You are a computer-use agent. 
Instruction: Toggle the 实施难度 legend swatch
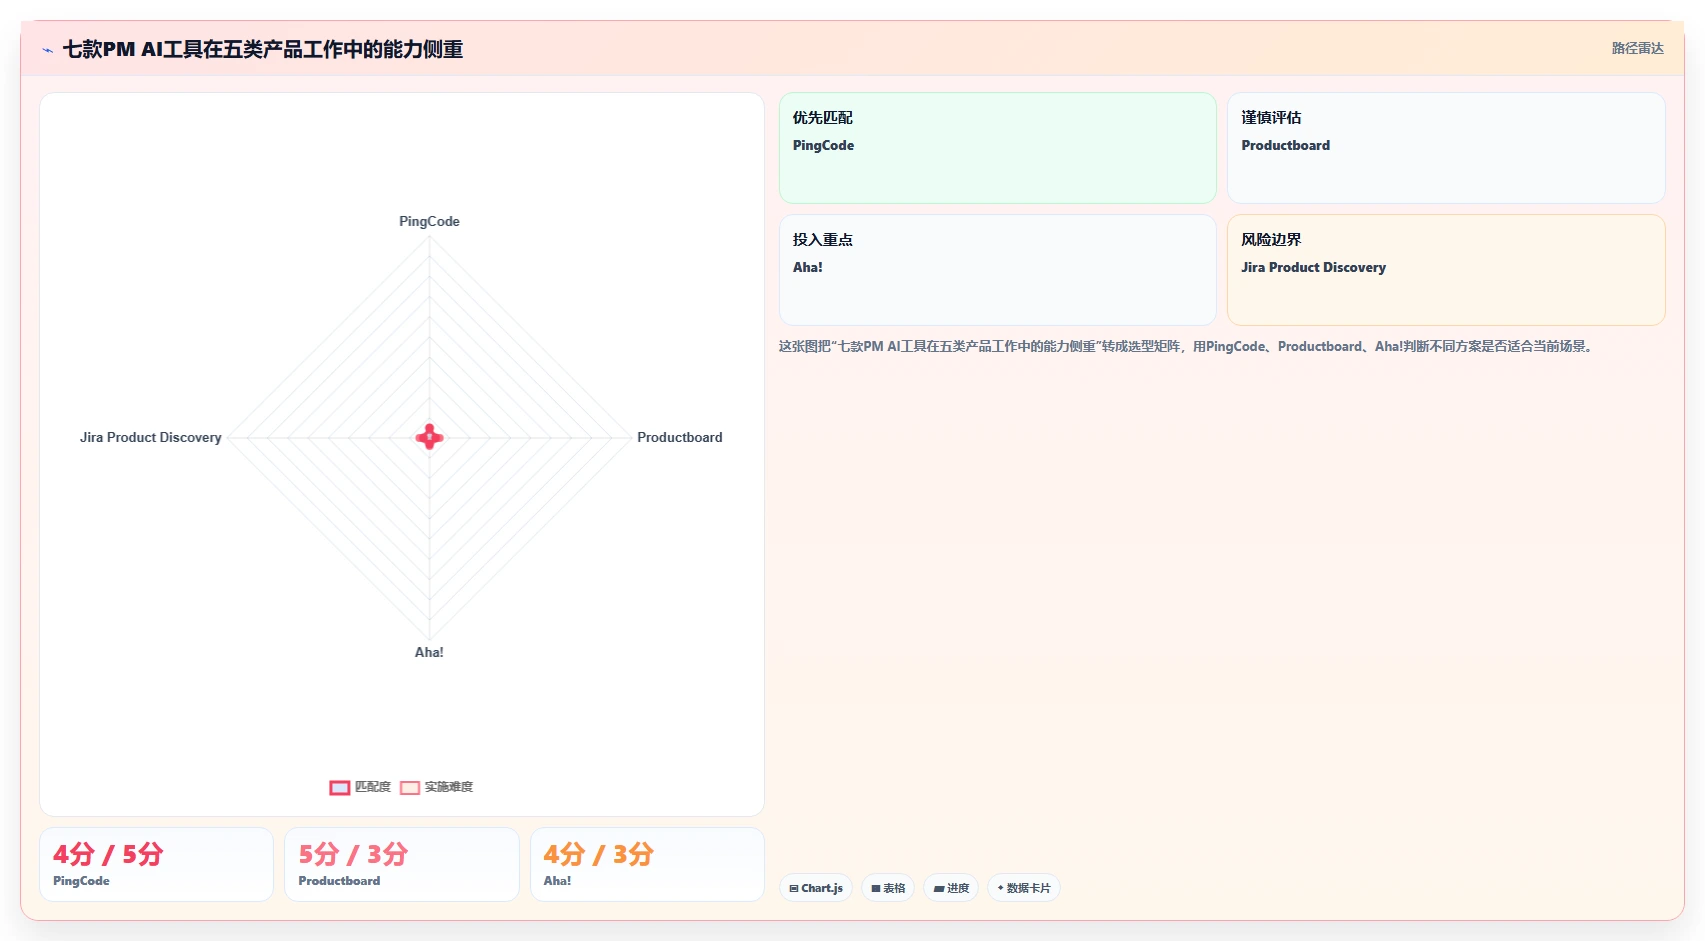pyautogui.click(x=410, y=788)
